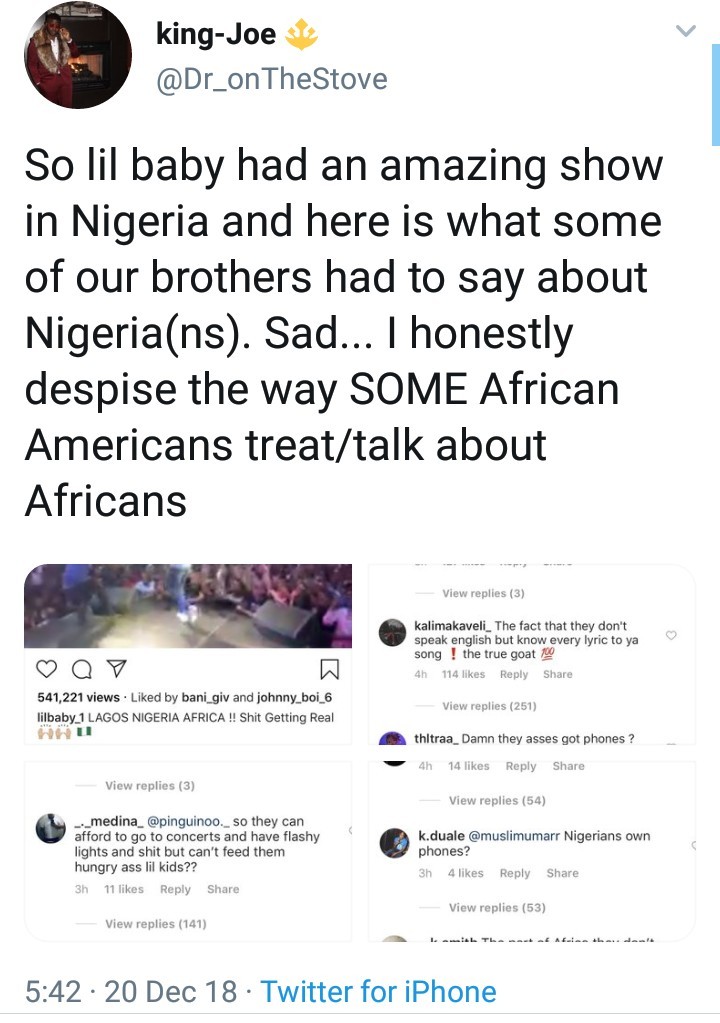The width and height of the screenshot is (720, 1023).
Task: Expand the tweet options chevron
Action: click(x=686, y=32)
